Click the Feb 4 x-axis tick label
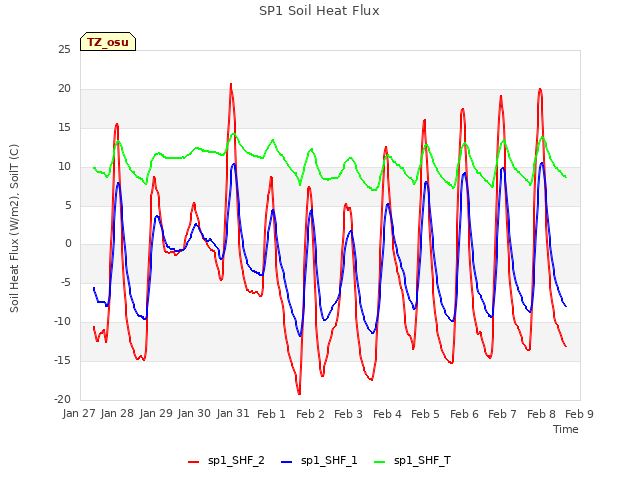 (x=387, y=414)
